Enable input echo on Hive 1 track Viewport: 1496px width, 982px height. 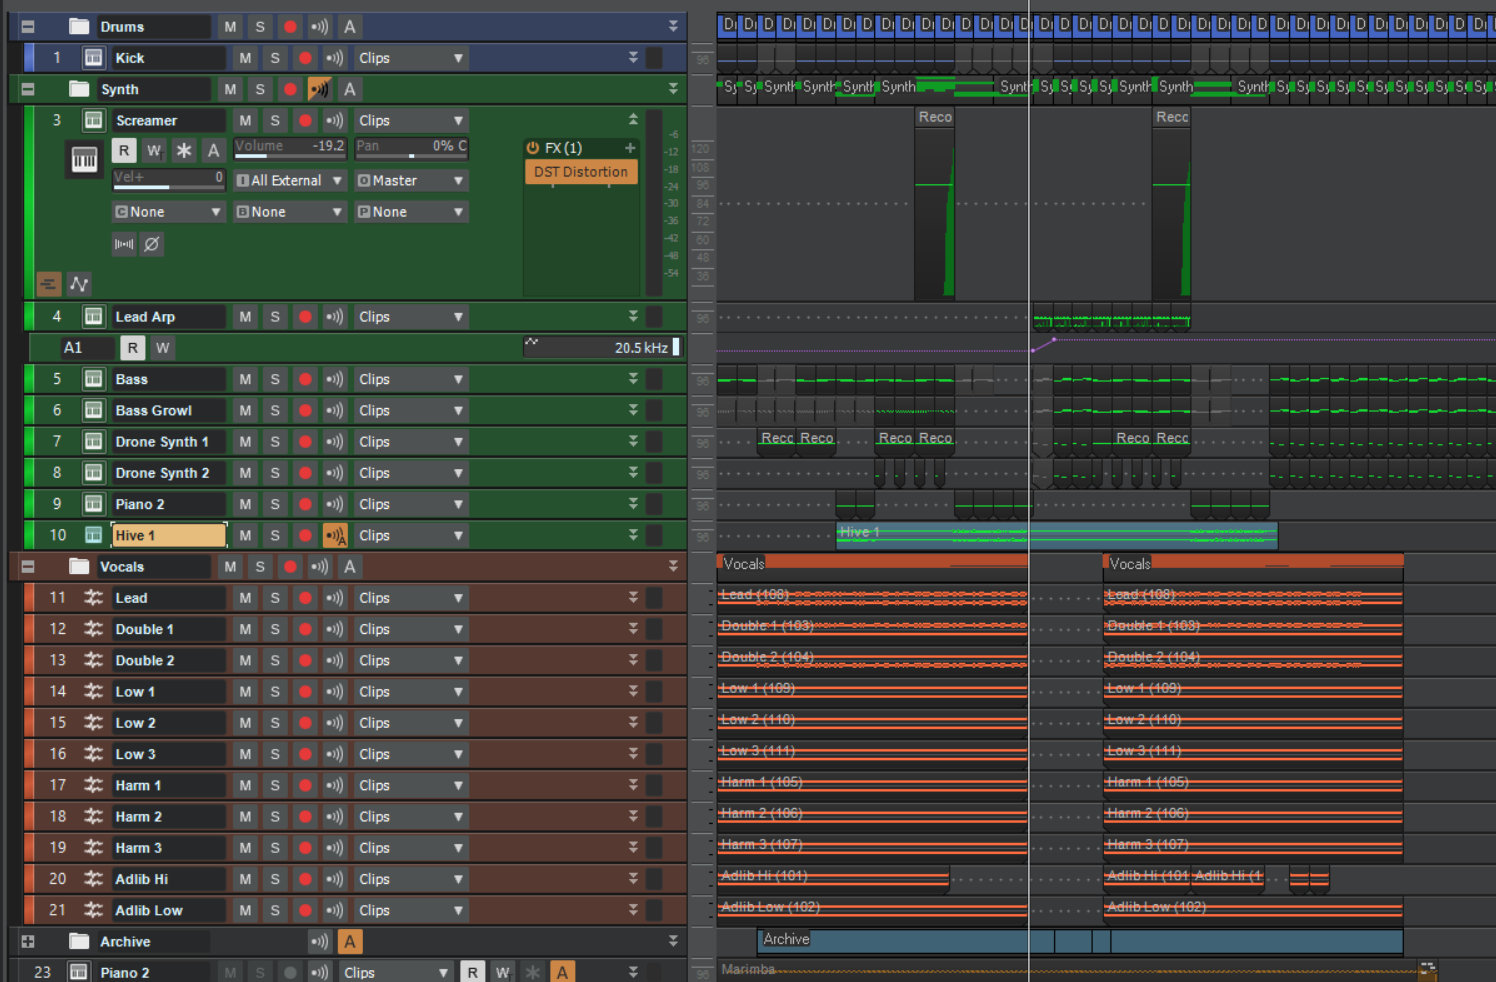(335, 536)
